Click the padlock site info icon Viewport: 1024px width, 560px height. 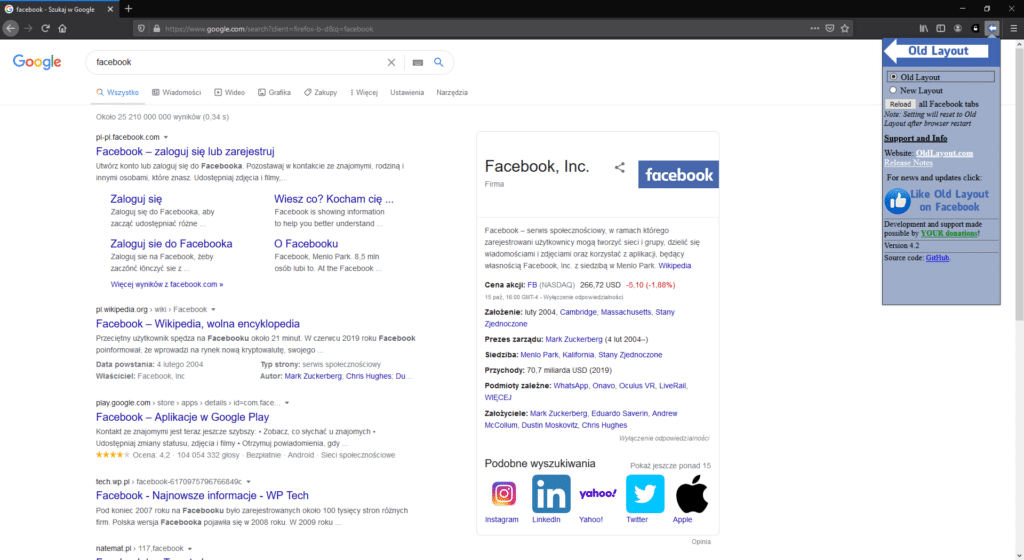tap(157, 29)
